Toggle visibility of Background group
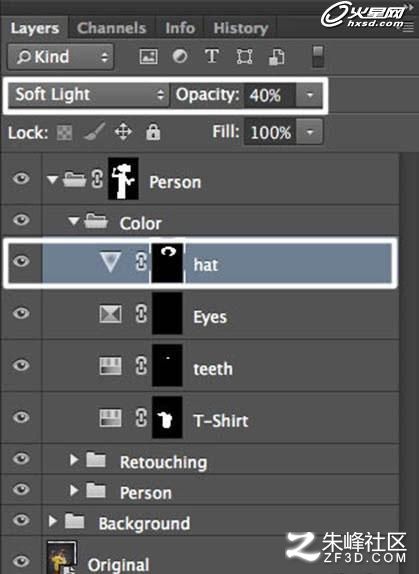This screenshot has width=419, height=574. (21, 520)
